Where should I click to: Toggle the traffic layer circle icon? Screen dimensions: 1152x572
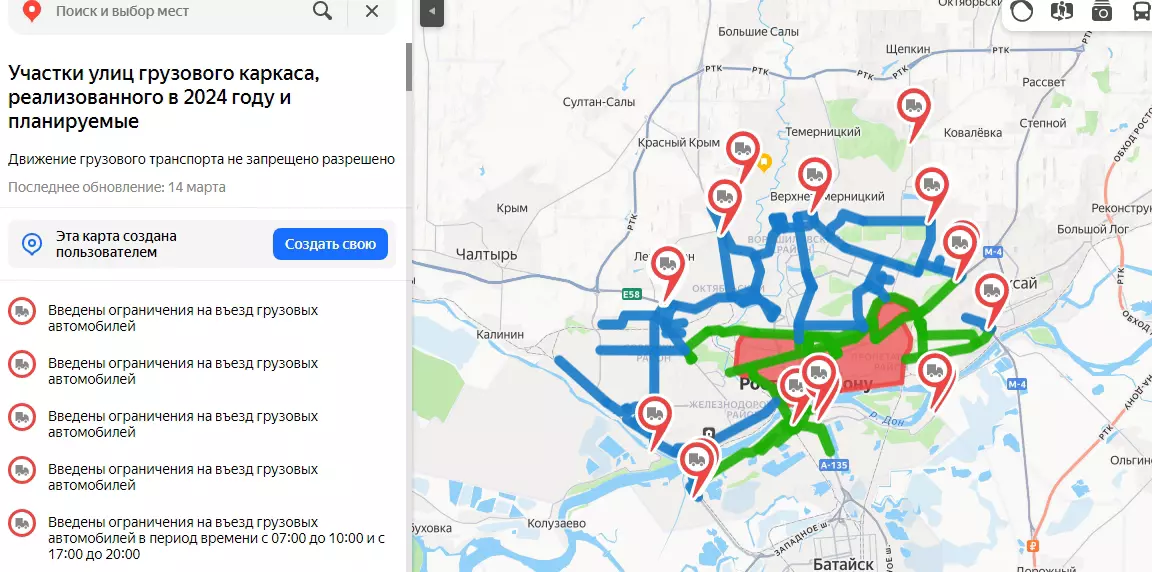point(1022,12)
